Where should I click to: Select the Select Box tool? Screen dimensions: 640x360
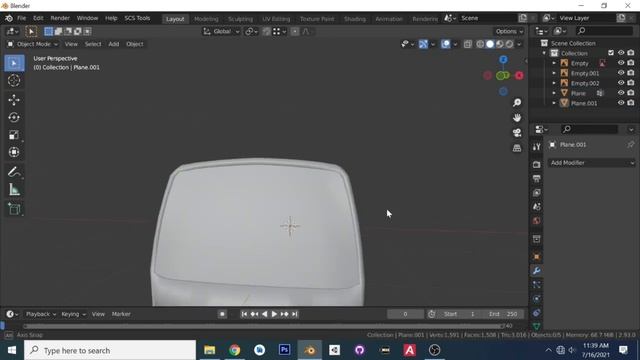(14, 63)
